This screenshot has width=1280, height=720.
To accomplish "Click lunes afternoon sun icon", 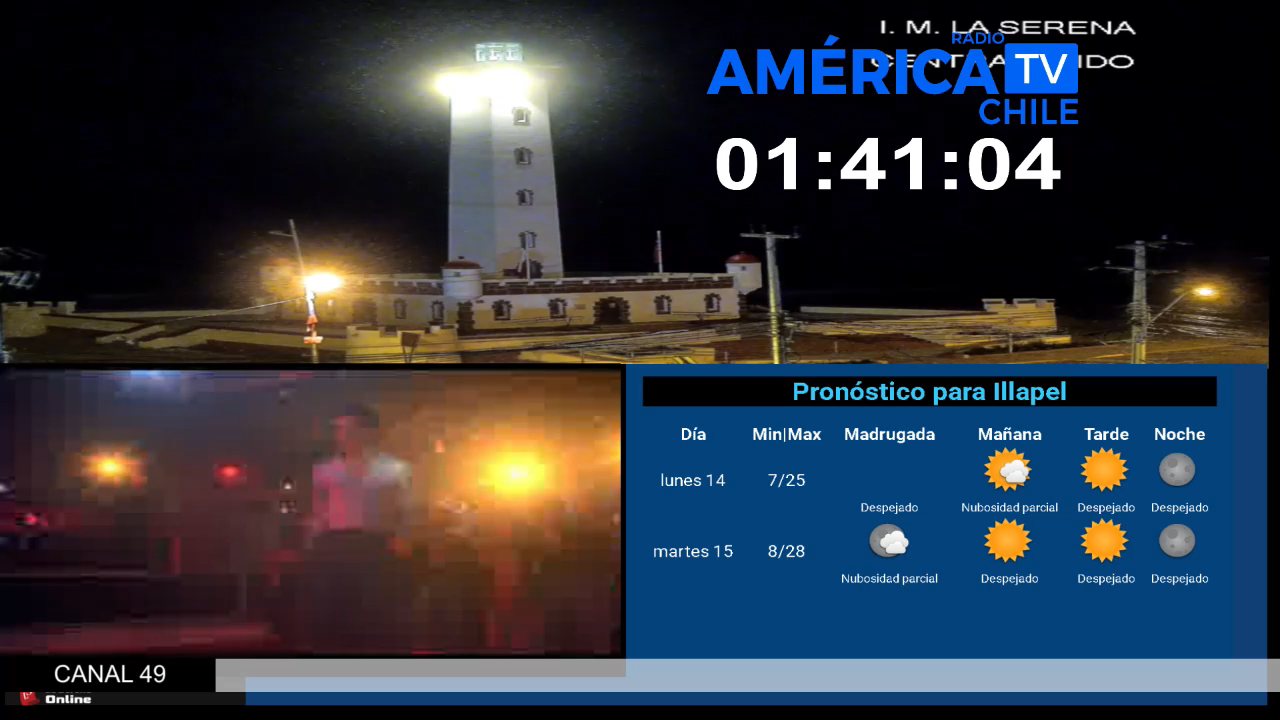I will [x=1105, y=470].
